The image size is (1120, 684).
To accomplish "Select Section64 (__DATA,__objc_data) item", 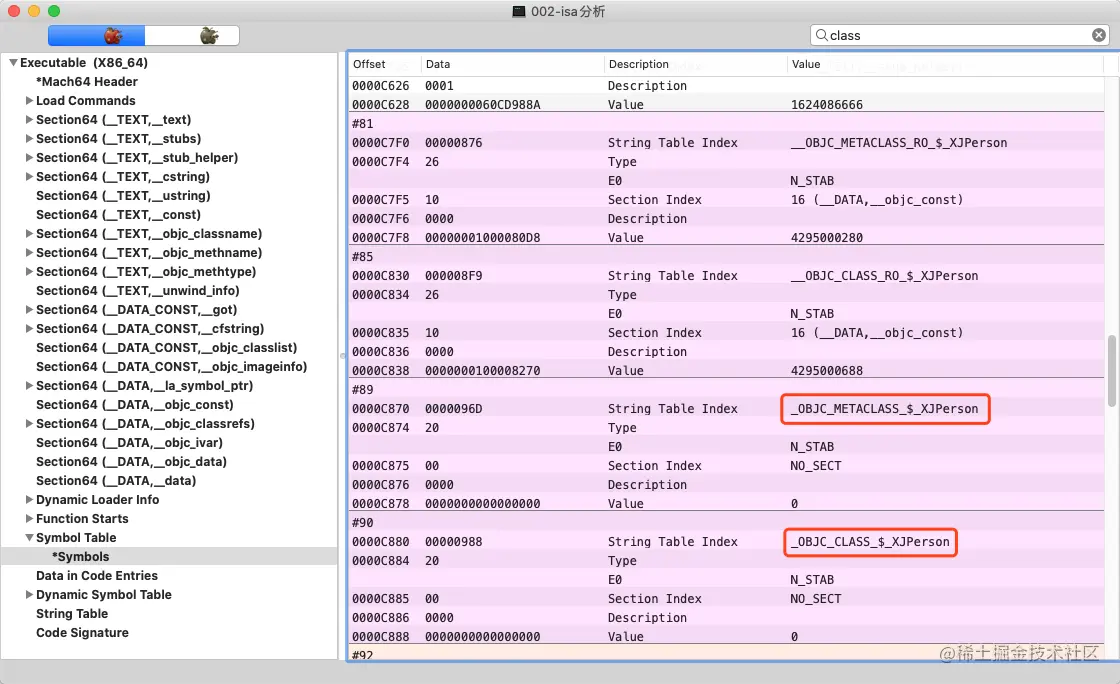I will point(131,462).
